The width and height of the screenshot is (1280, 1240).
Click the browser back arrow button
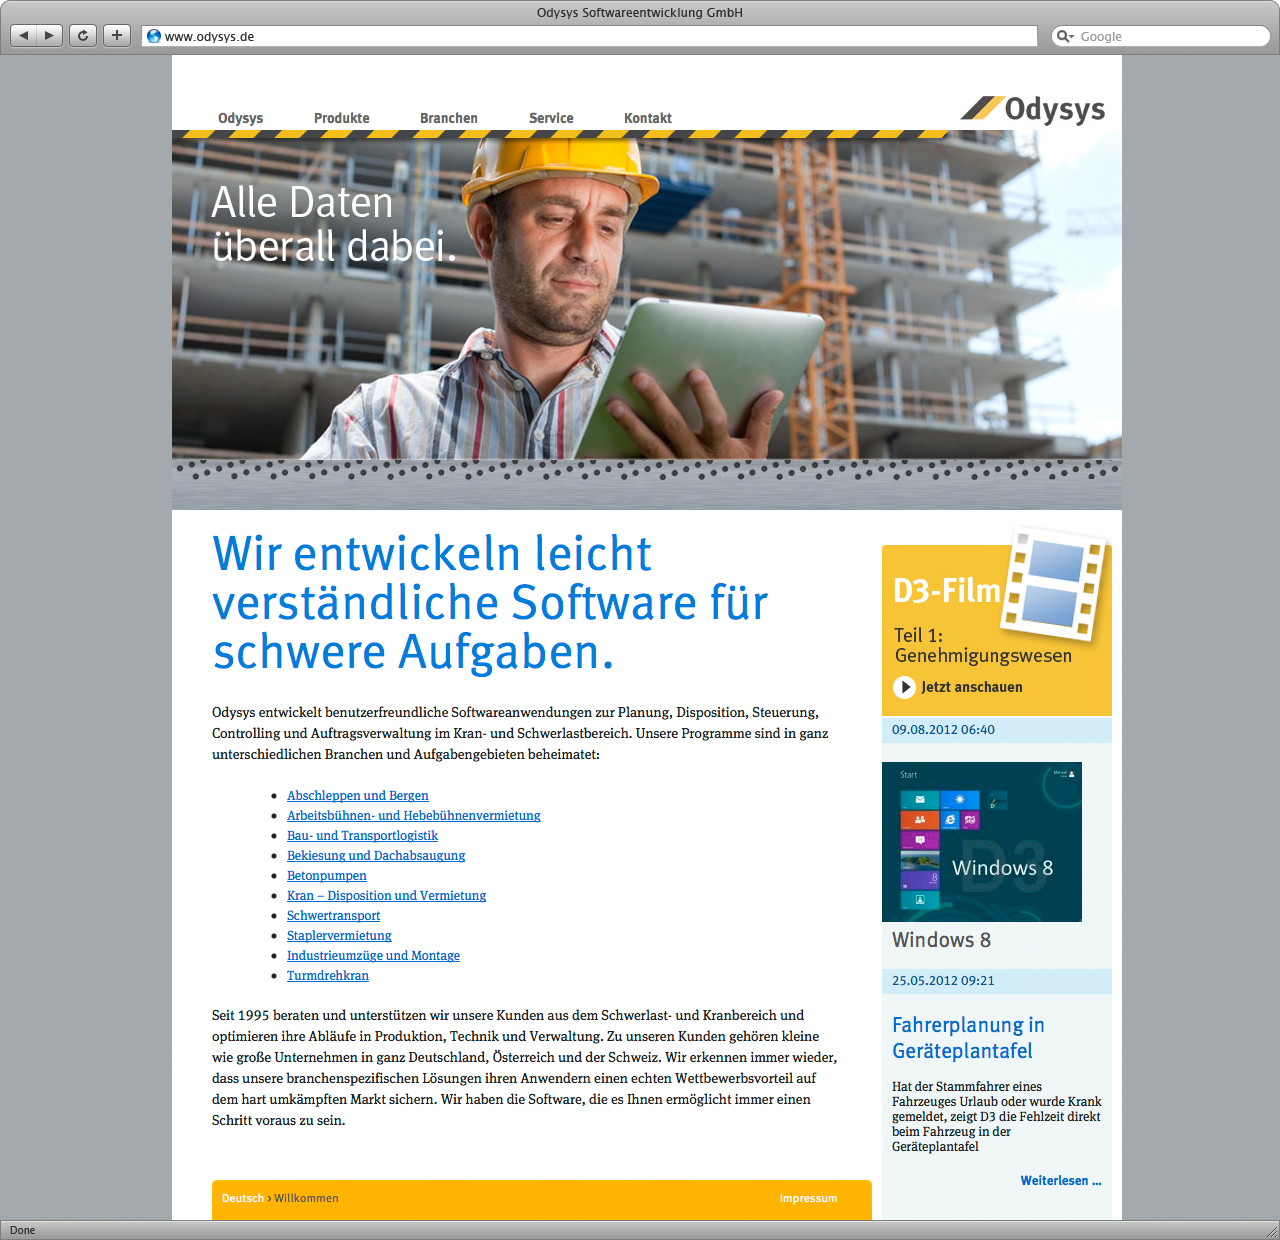[x=24, y=36]
